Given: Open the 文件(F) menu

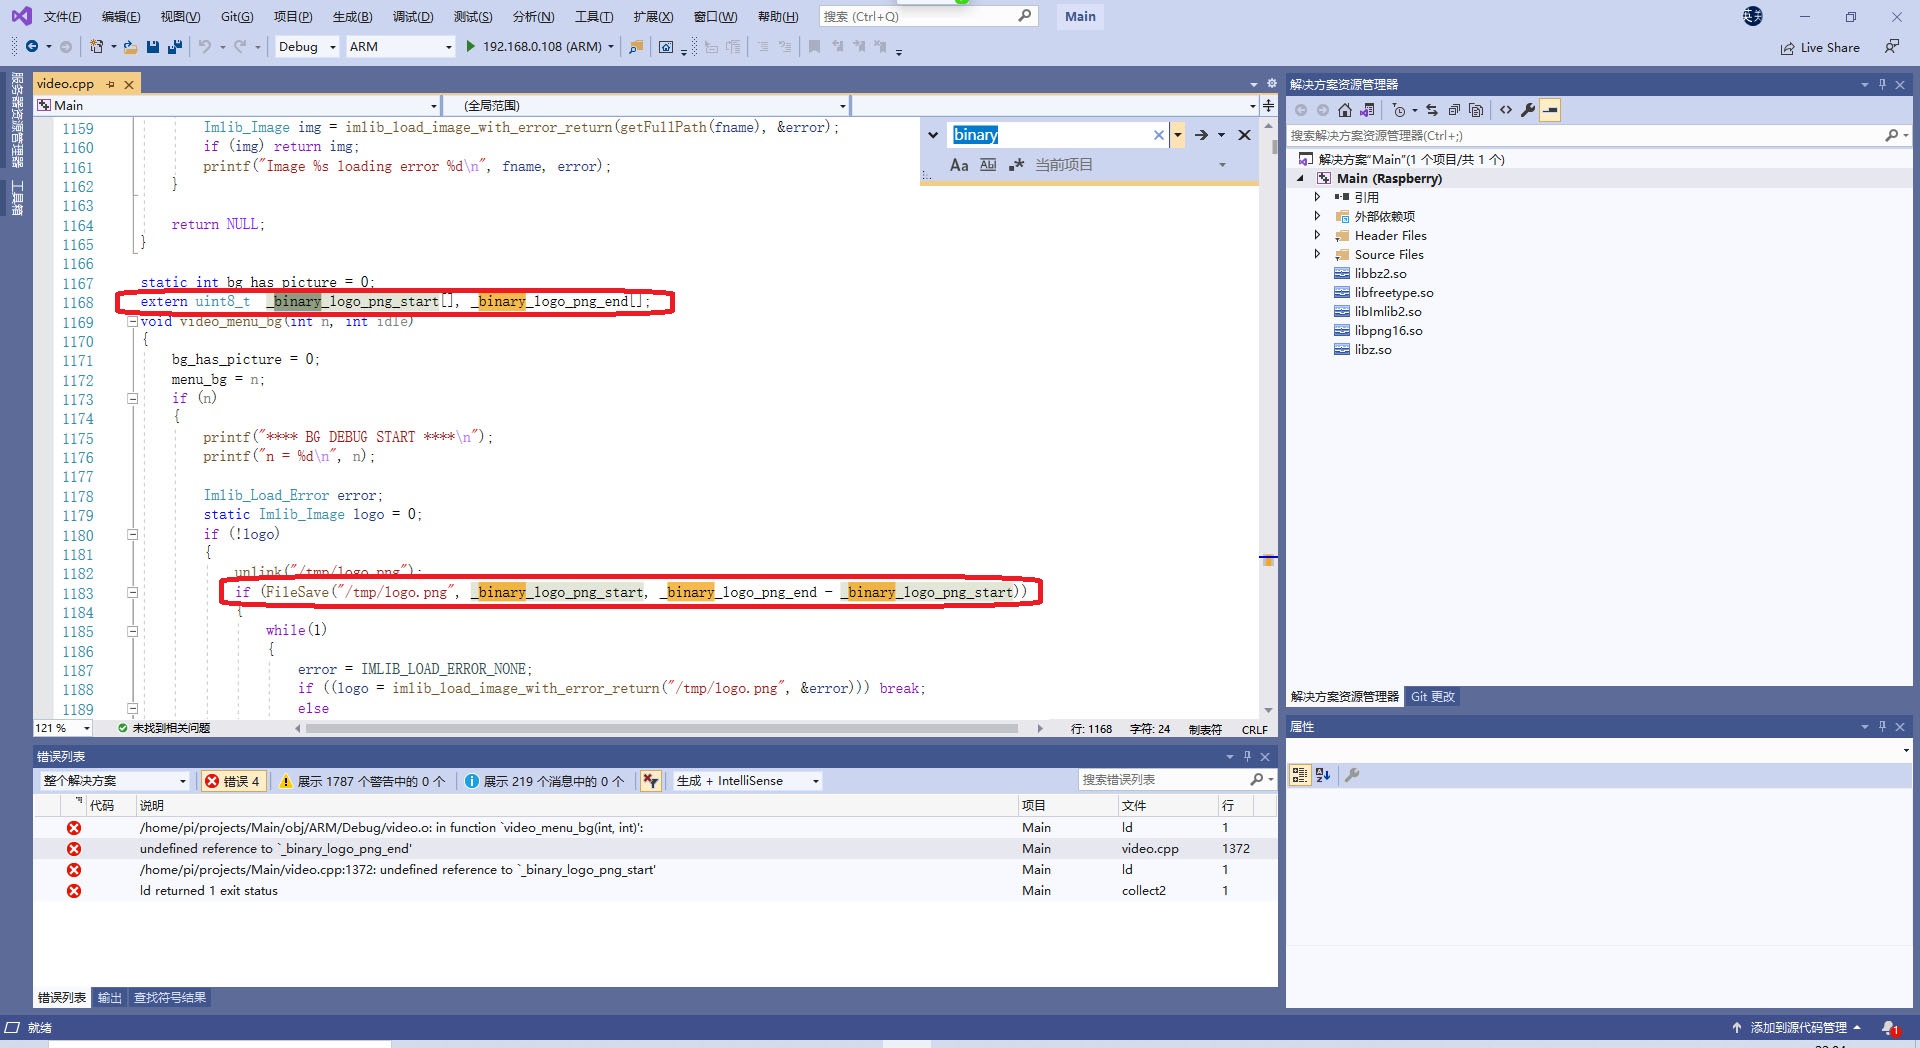Looking at the screenshot, I should point(62,16).
